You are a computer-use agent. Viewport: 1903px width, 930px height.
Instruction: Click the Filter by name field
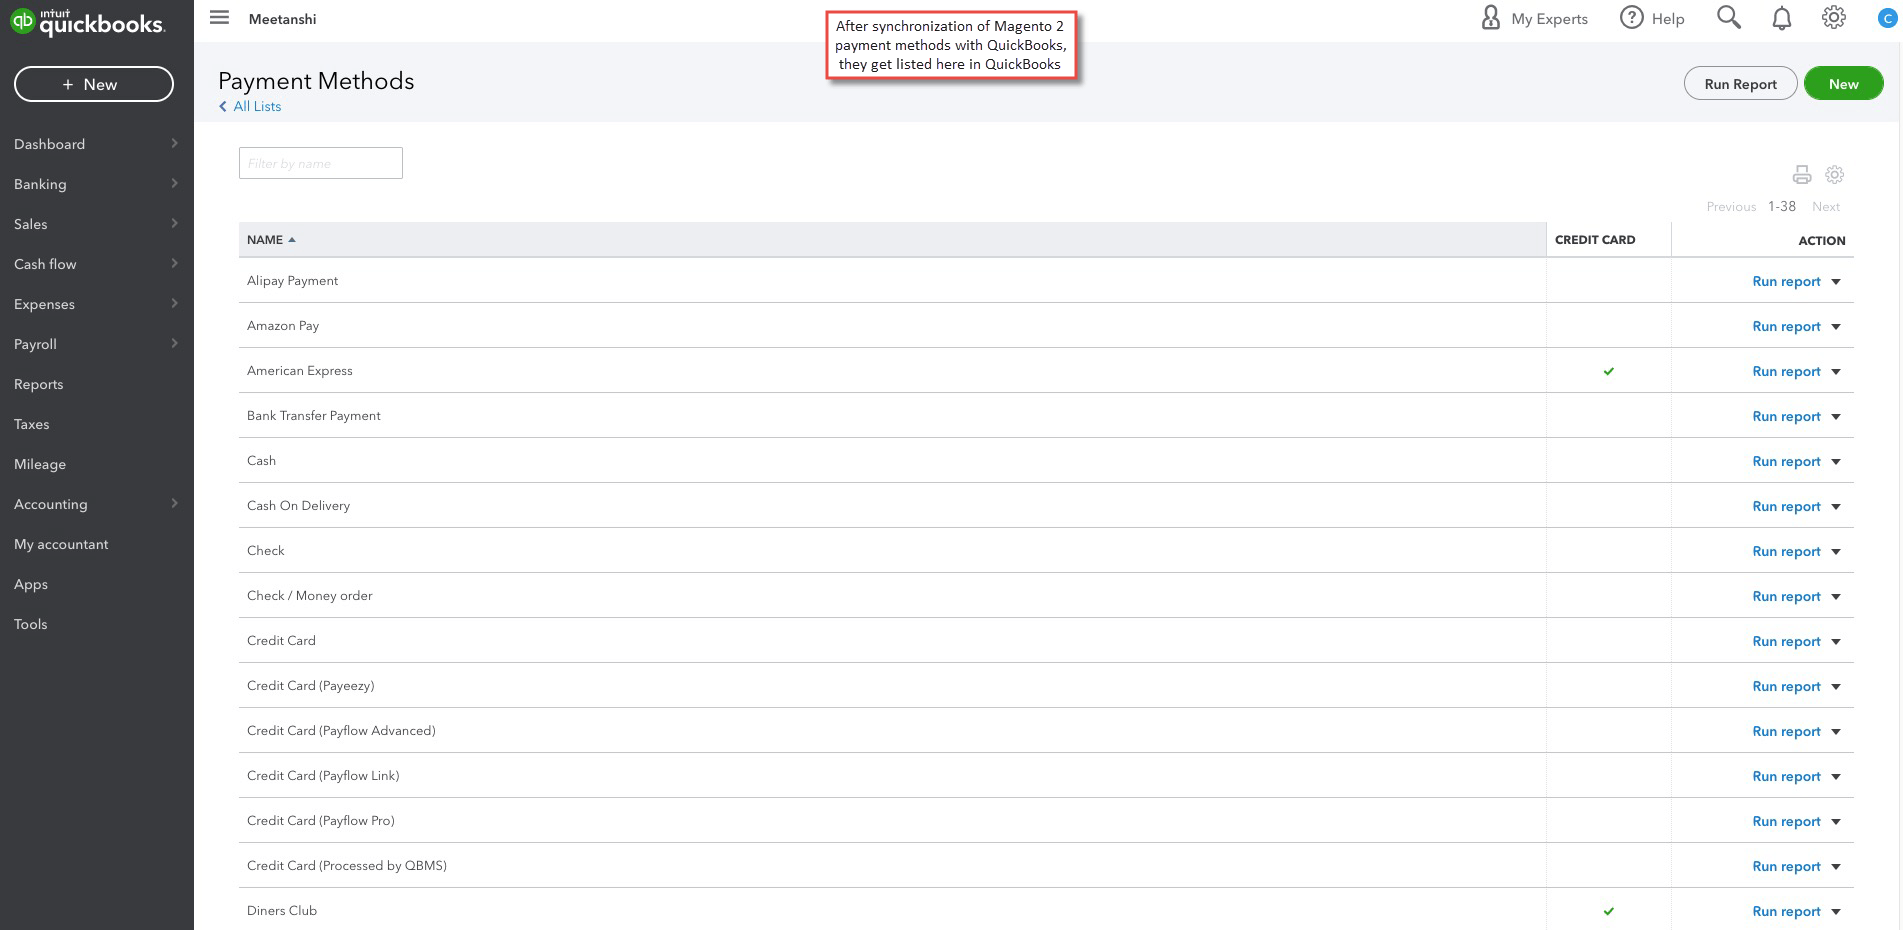[321, 163]
